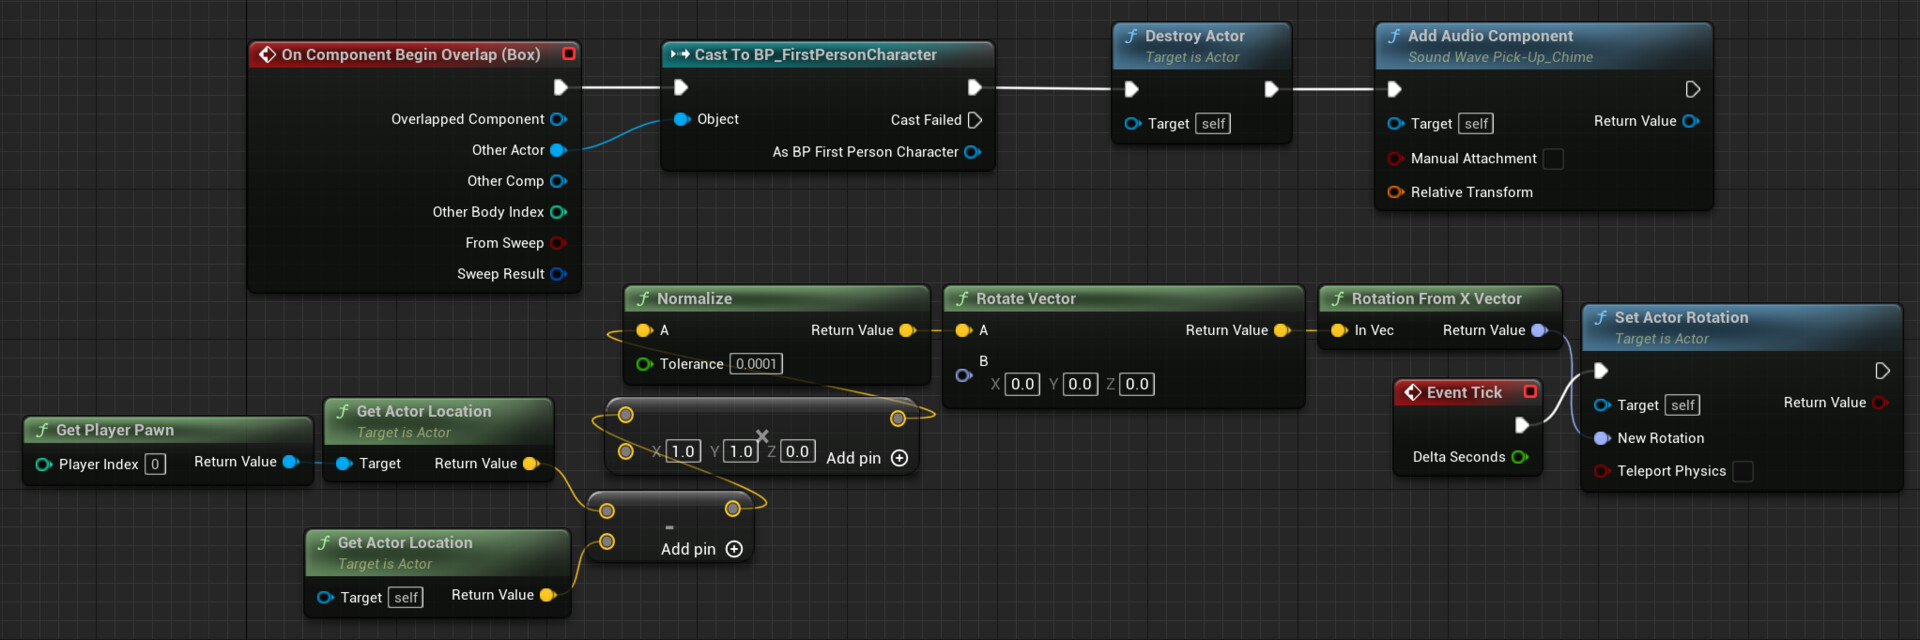Click the plus icon on the subtract node's Add pin
This screenshot has height=640, width=1920.
(x=734, y=549)
